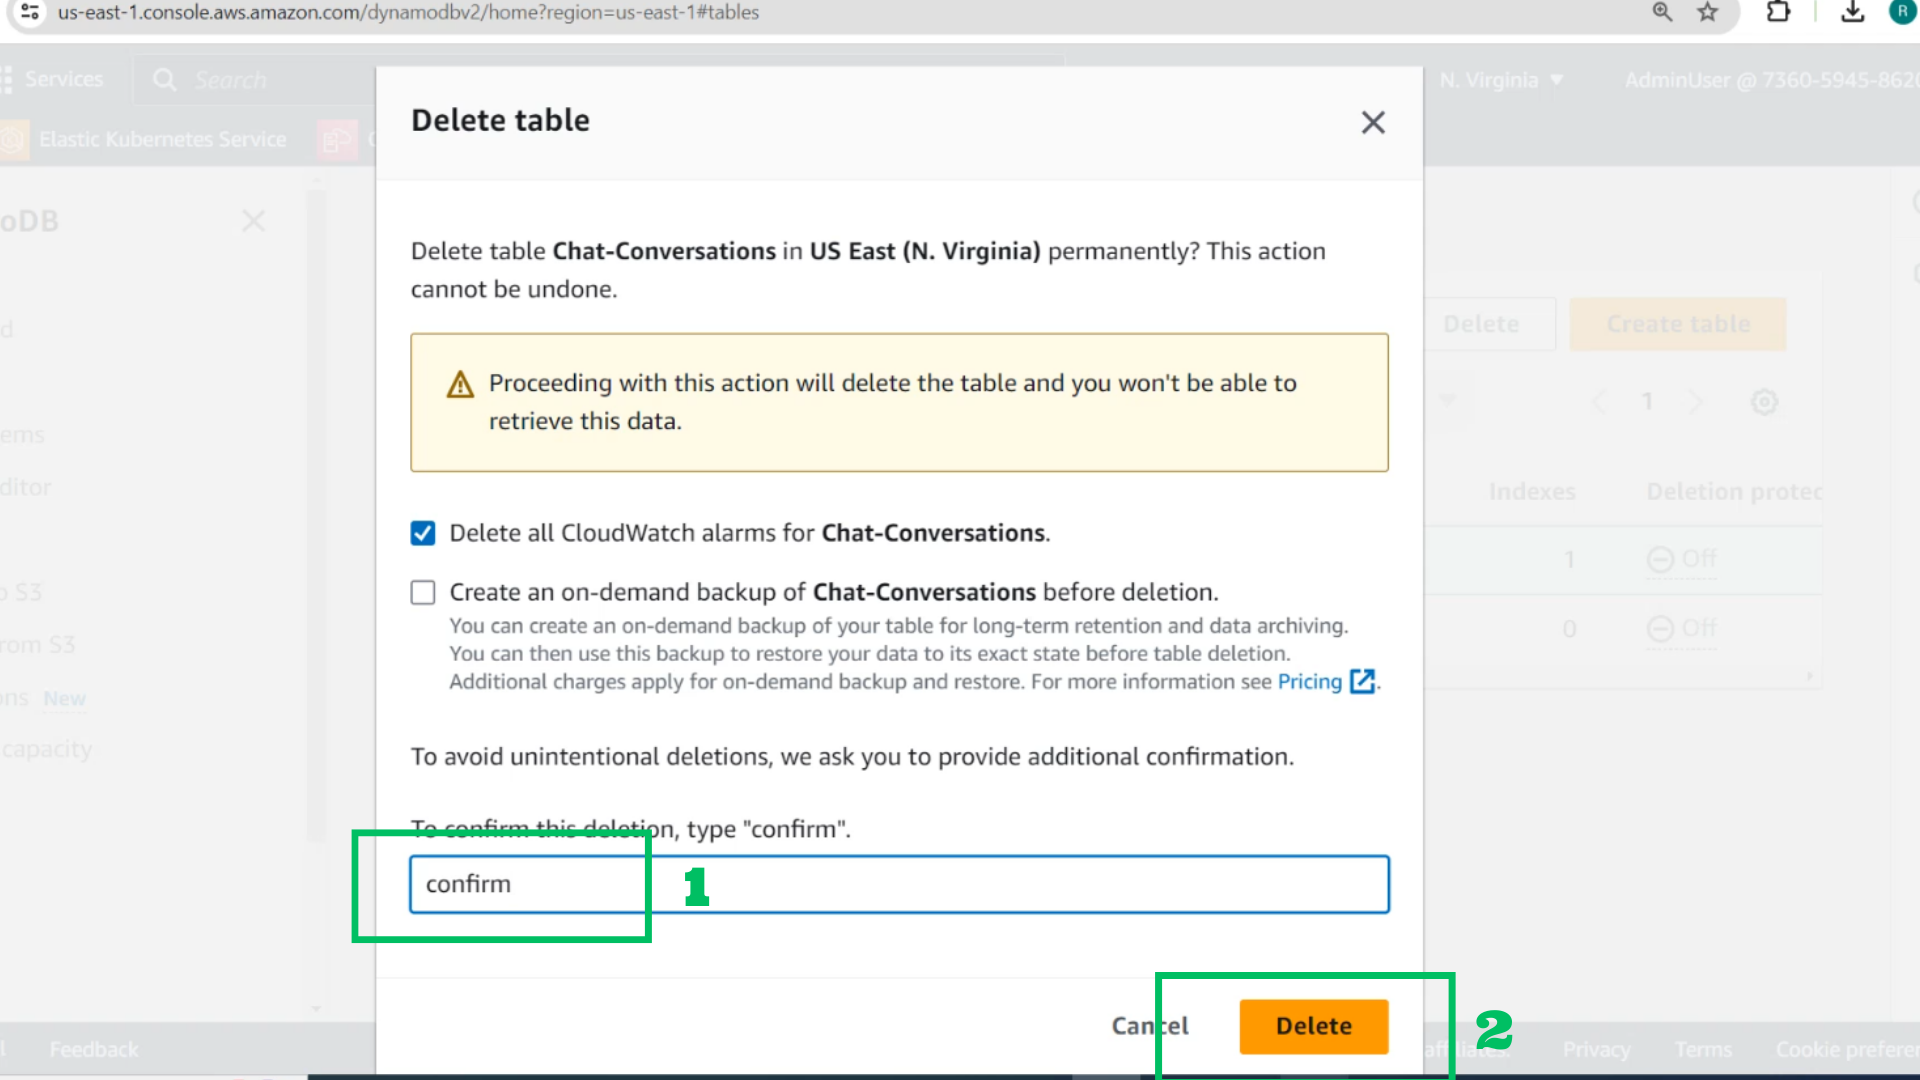Expand the N. Virginia region dropdown
1920x1080 pixels.
click(x=1500, y=80)
